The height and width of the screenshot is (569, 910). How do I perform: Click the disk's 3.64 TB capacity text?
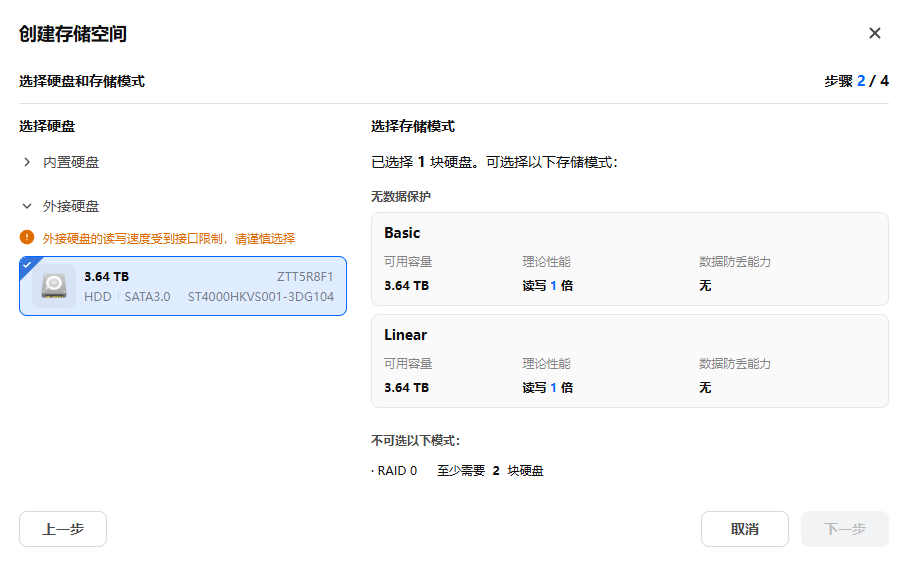pos(107,276)
